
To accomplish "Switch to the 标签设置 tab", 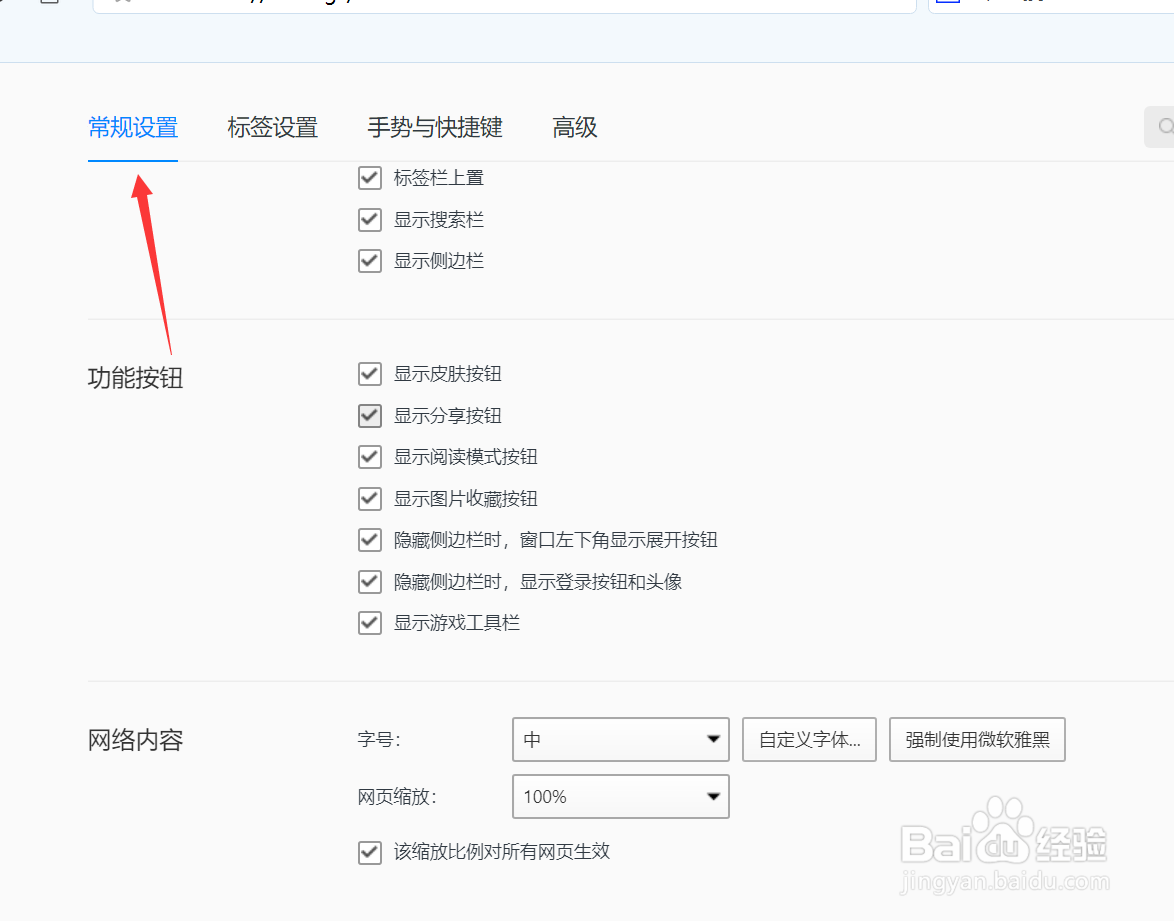I will (x=271, y=128).
